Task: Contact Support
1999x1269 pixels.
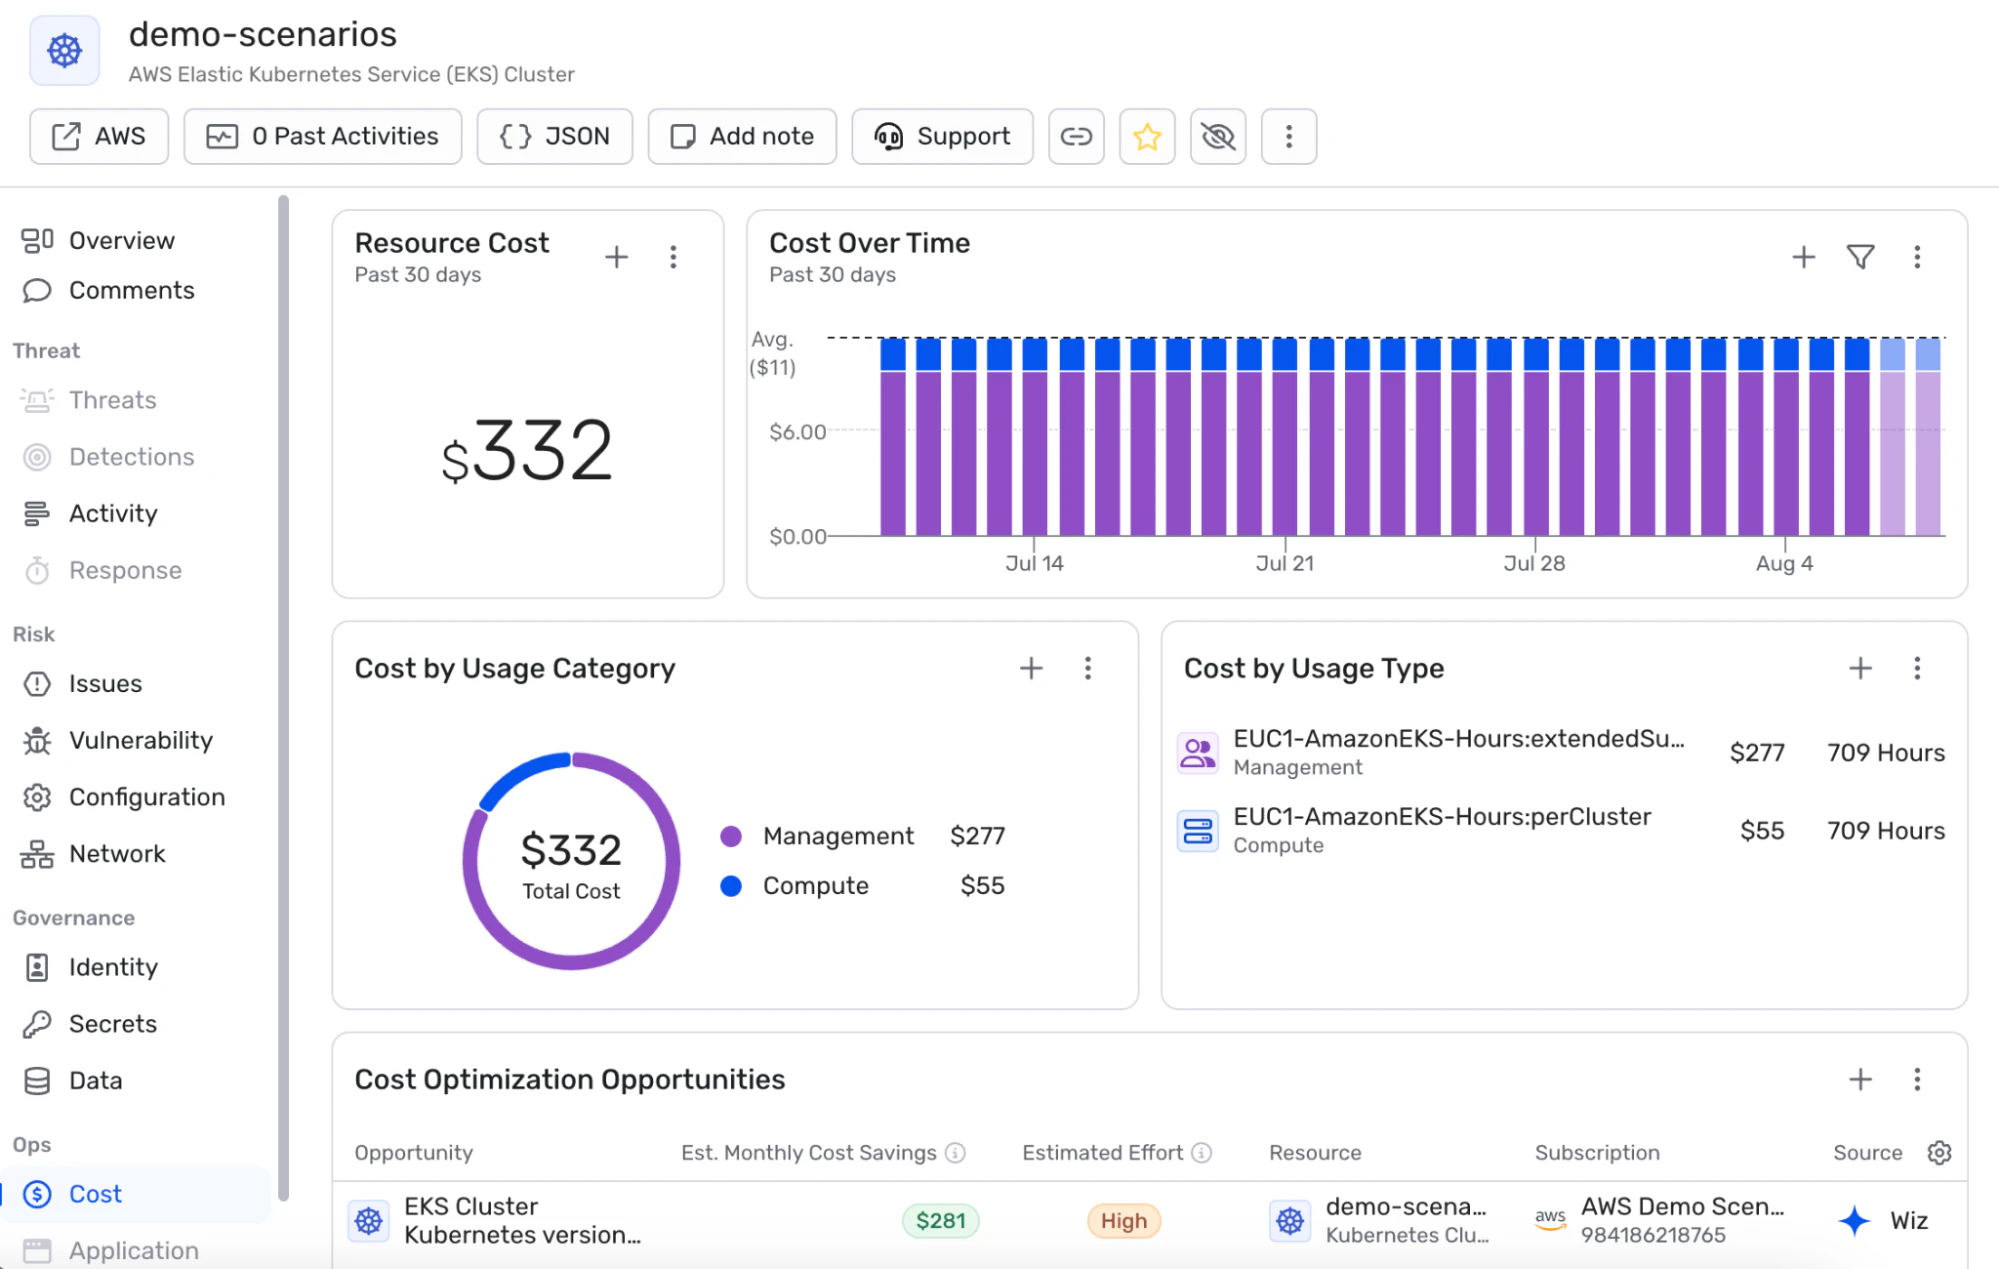Action: [x=942, y=136]
